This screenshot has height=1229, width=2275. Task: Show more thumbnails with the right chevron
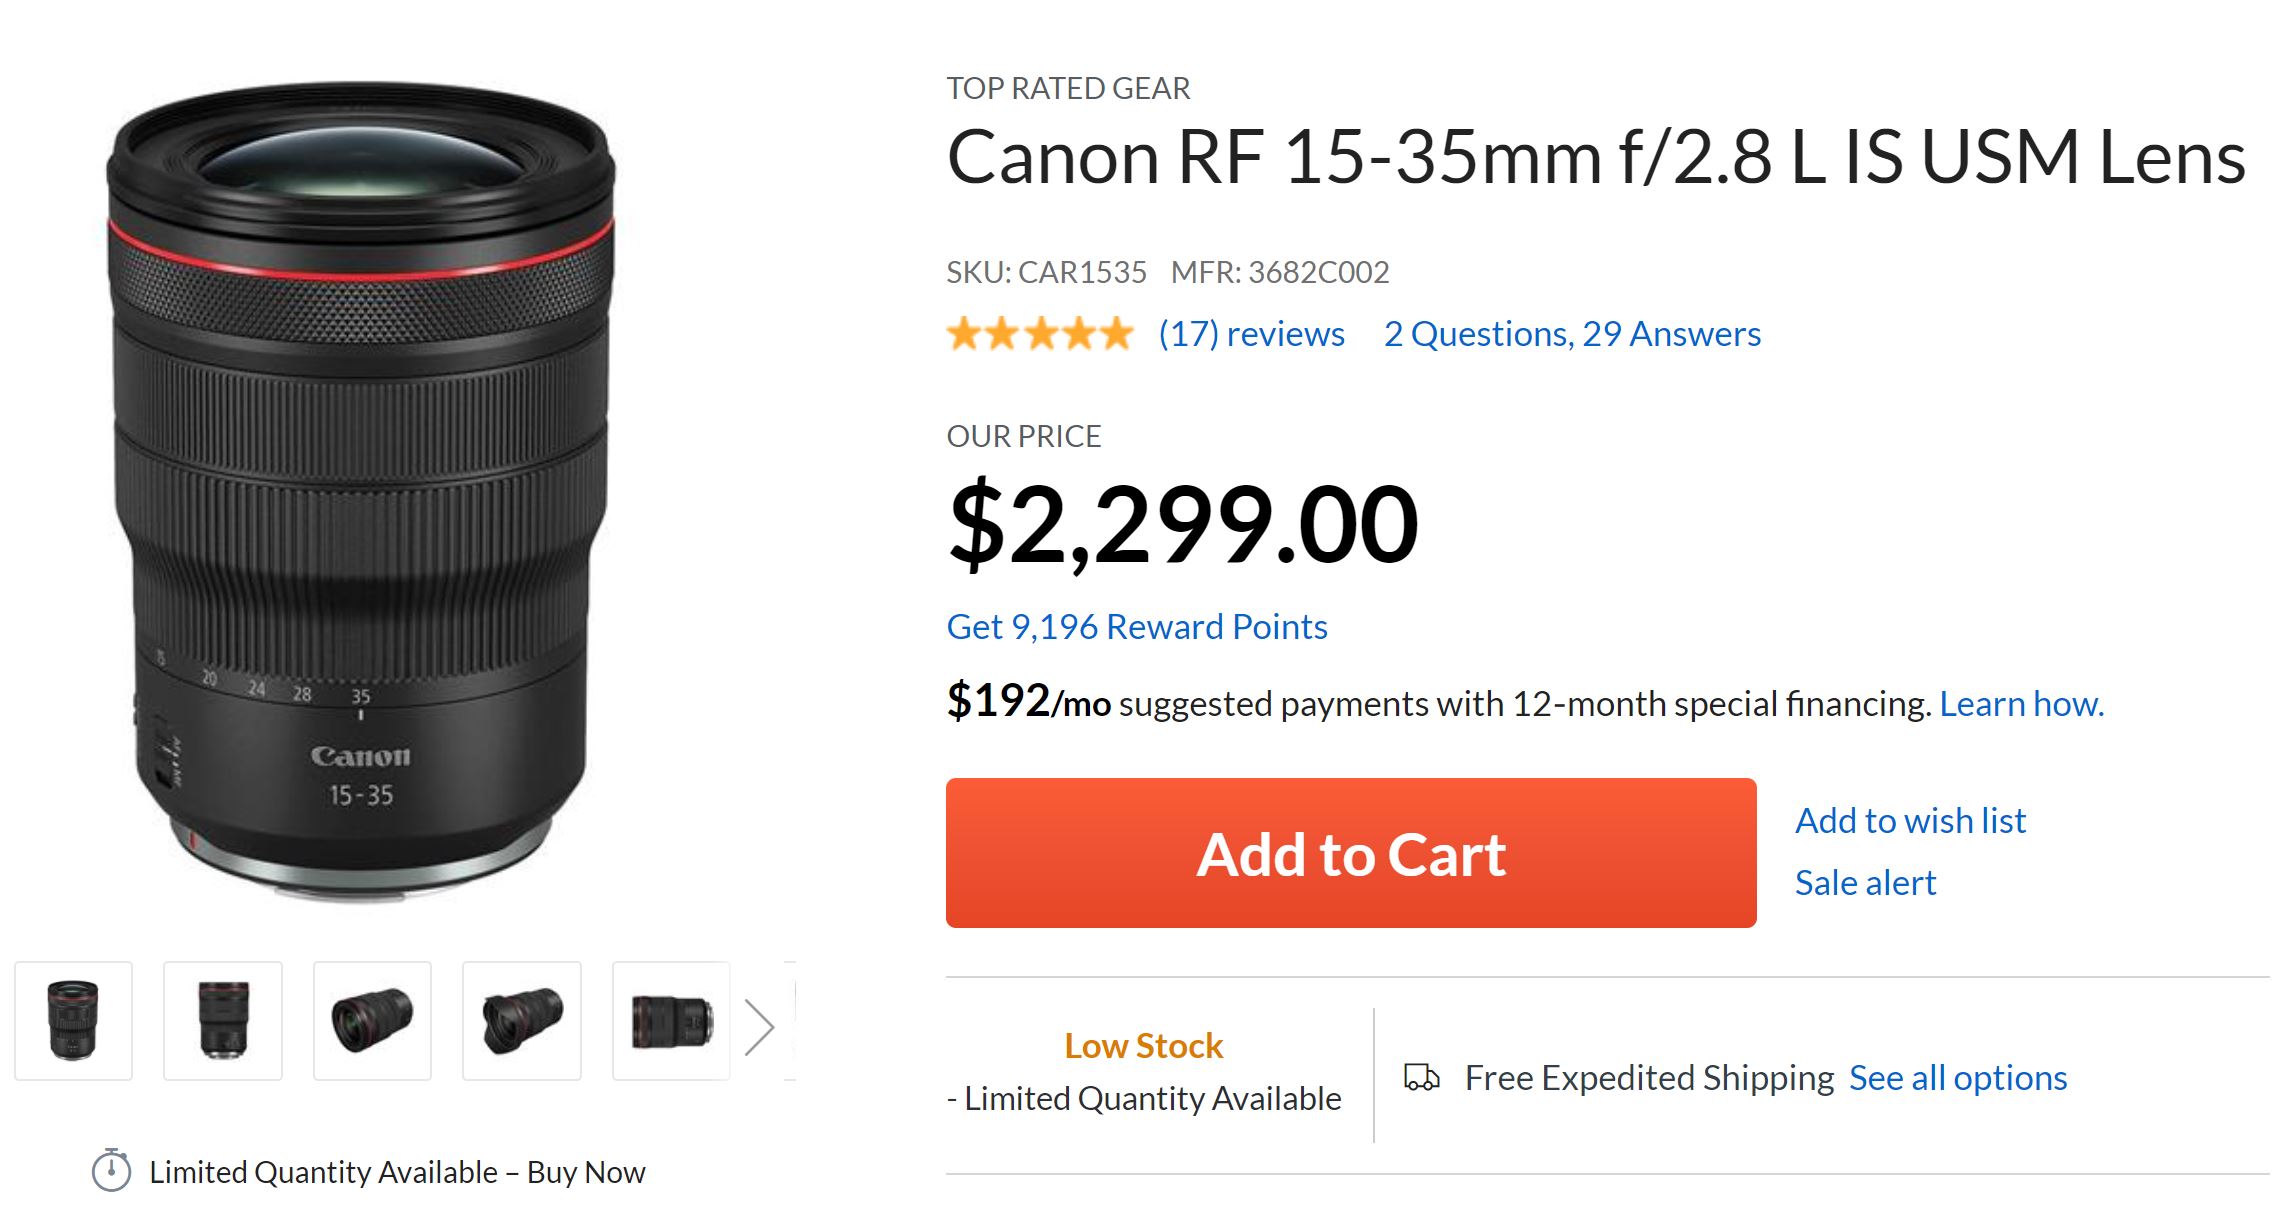tap(760, 1027)
